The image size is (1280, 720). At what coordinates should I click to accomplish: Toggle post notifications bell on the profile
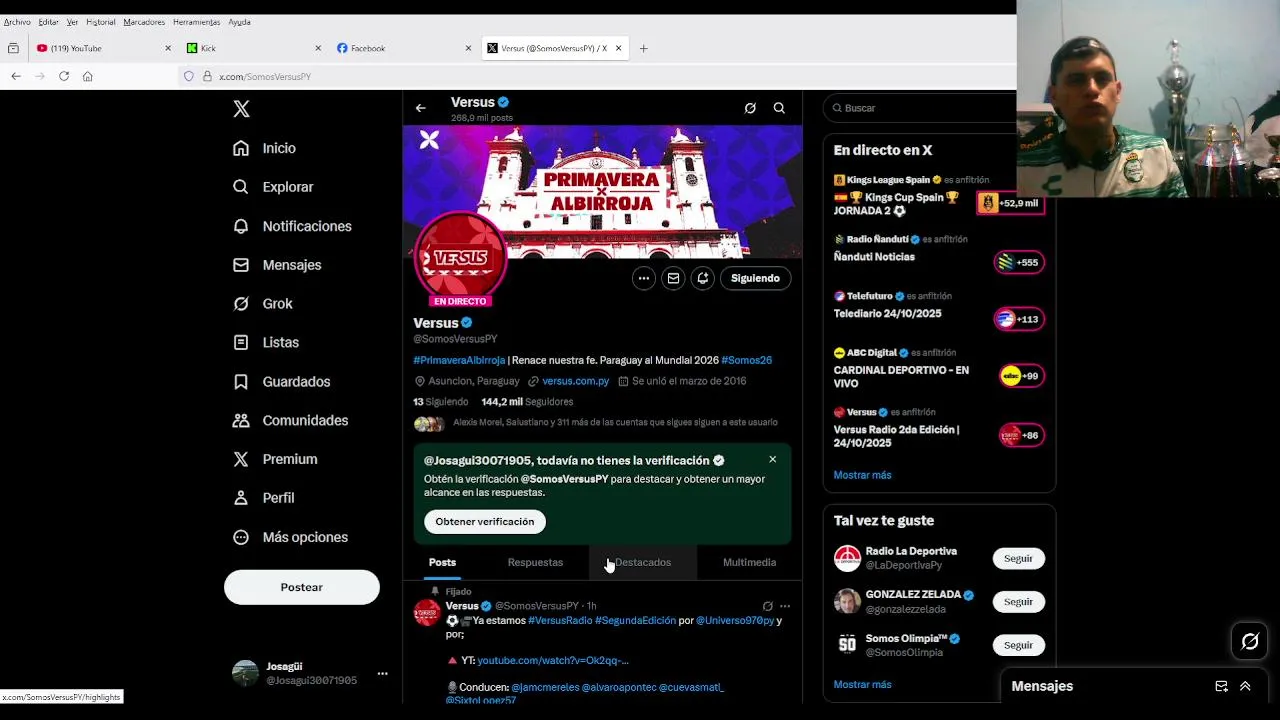pos(703,278)
